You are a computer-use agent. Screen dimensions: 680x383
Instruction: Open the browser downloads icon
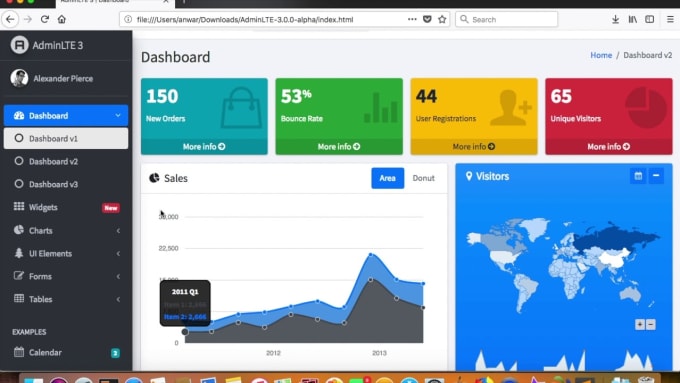[615, 19]
